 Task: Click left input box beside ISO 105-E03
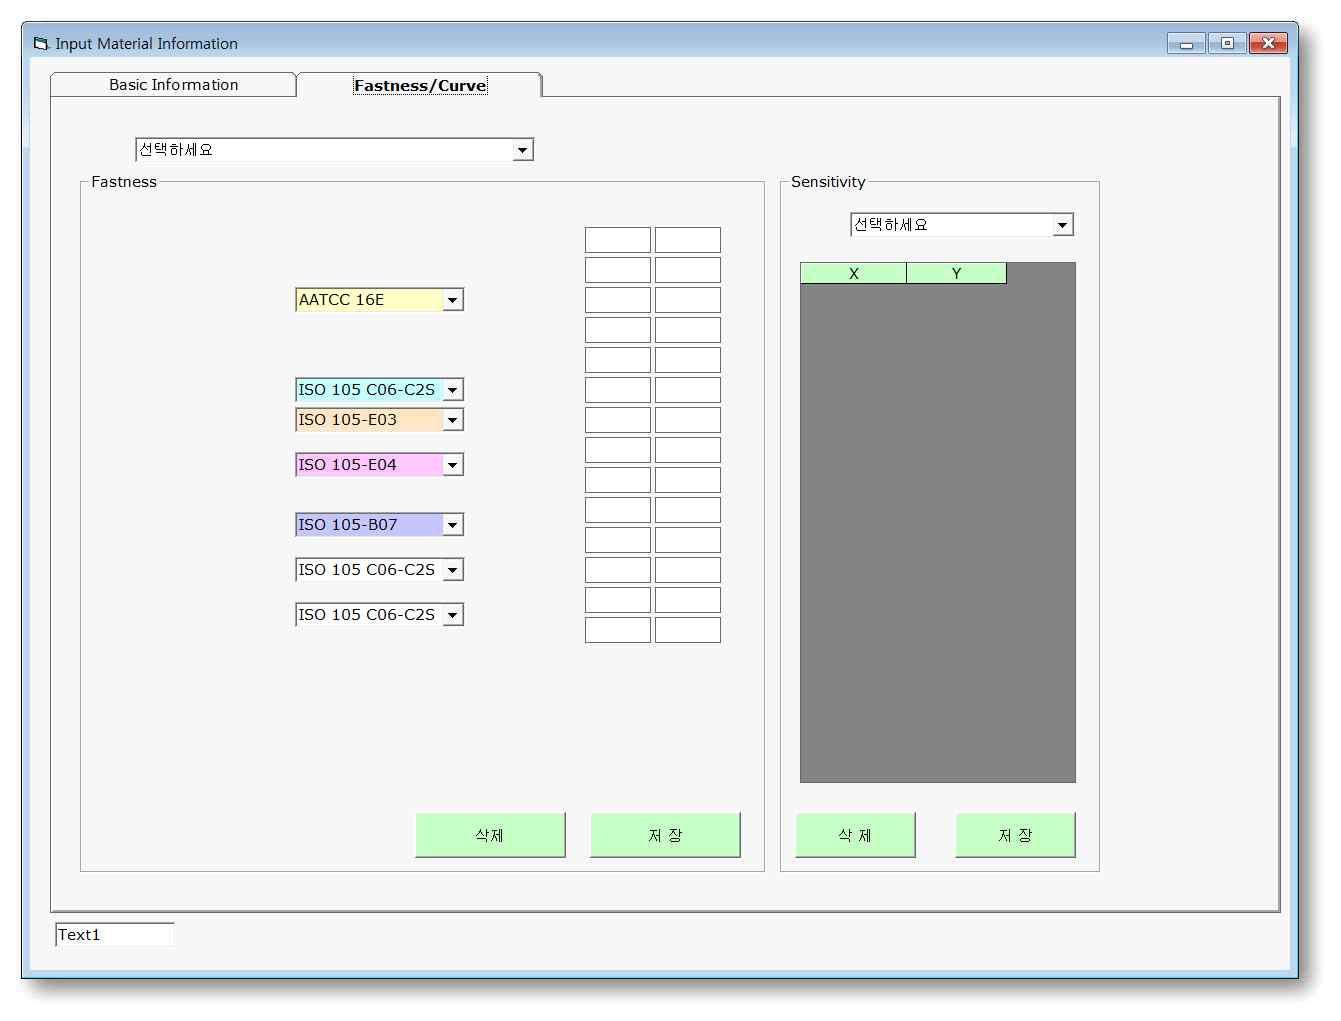[x=618, y=420]
